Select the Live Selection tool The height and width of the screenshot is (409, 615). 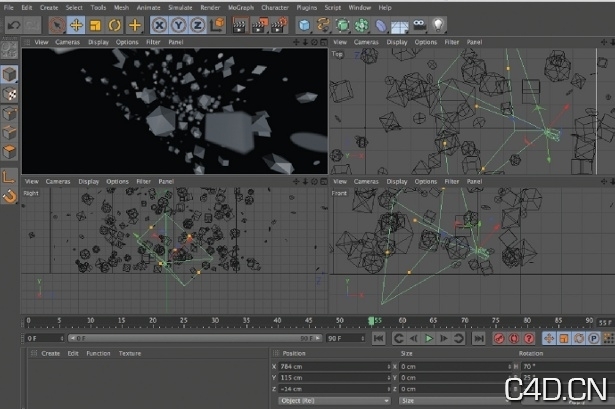pos(57,25)
